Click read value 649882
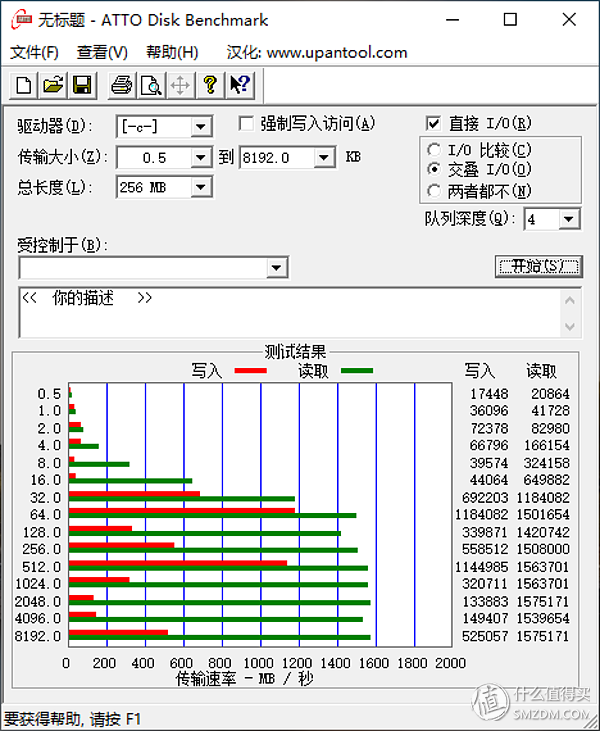600x731 pixels. point(547,480)
